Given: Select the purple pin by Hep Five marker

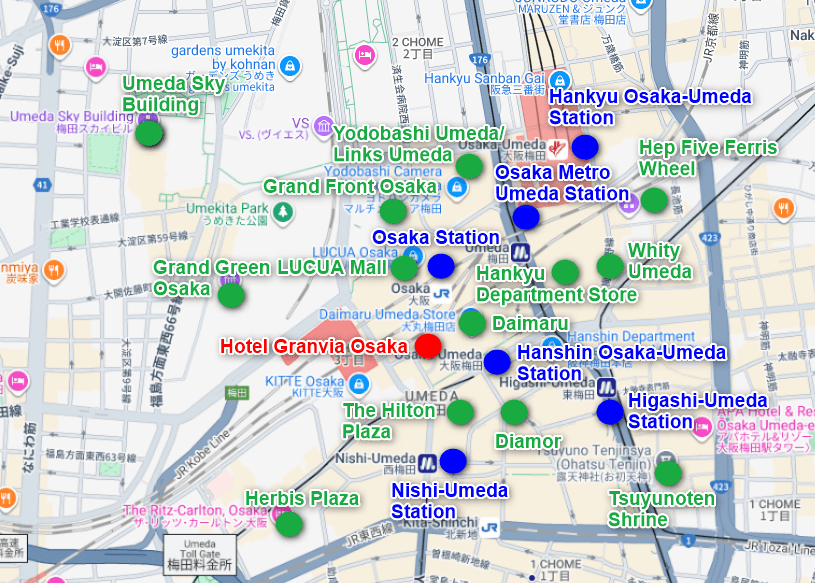Looking at the screenshot, I should (x=628, y=204).
